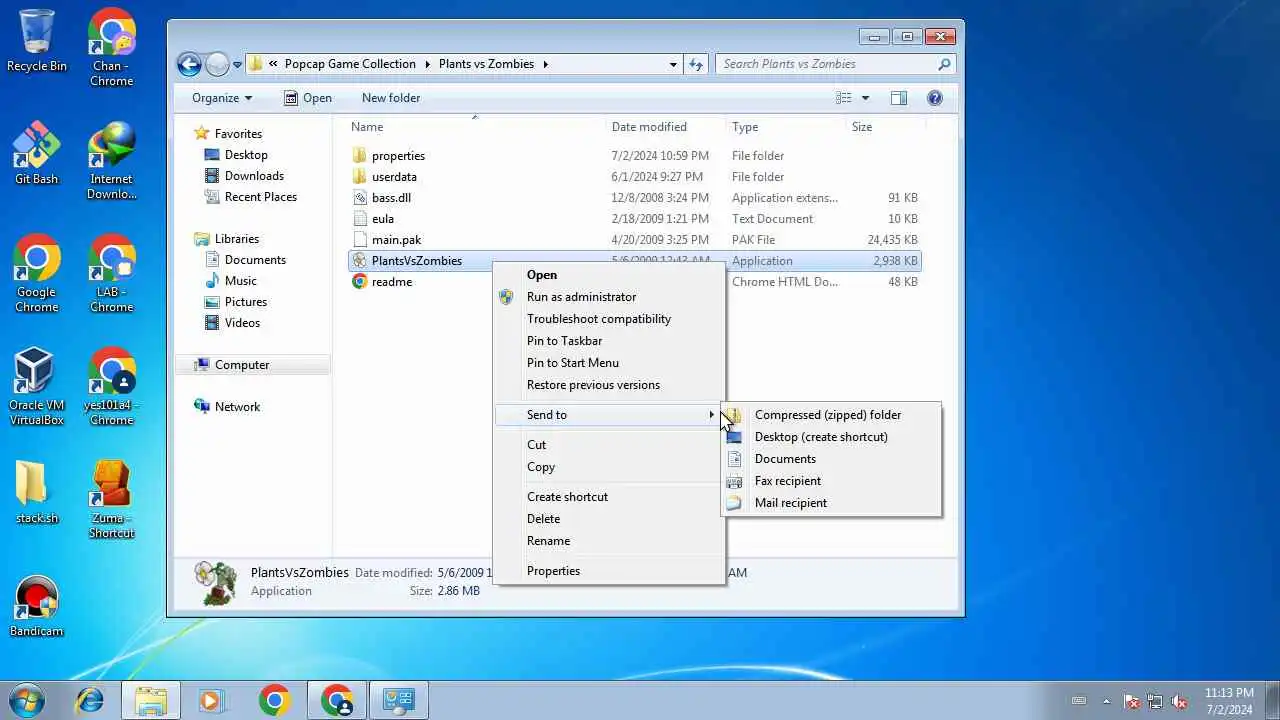Open the view options dropdown arrow
This screenshot has width=1280, height=720.
click(865, 98)
